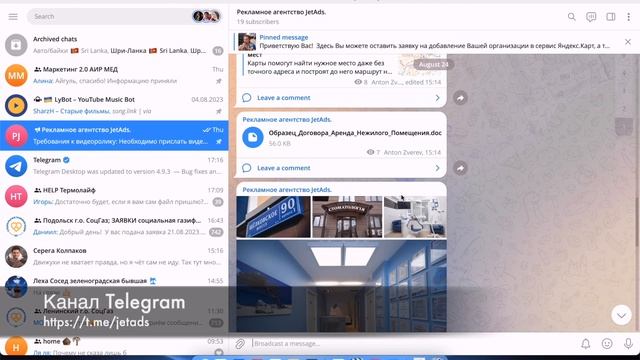Toggle the right info sidebar panel
The image size is (640, 360).
pos(611,17)
